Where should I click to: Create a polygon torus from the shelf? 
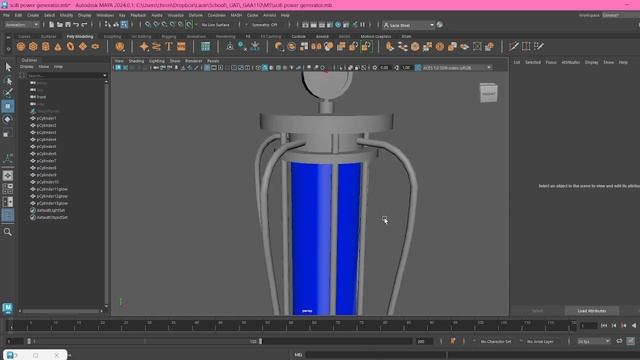coord(71,47)
